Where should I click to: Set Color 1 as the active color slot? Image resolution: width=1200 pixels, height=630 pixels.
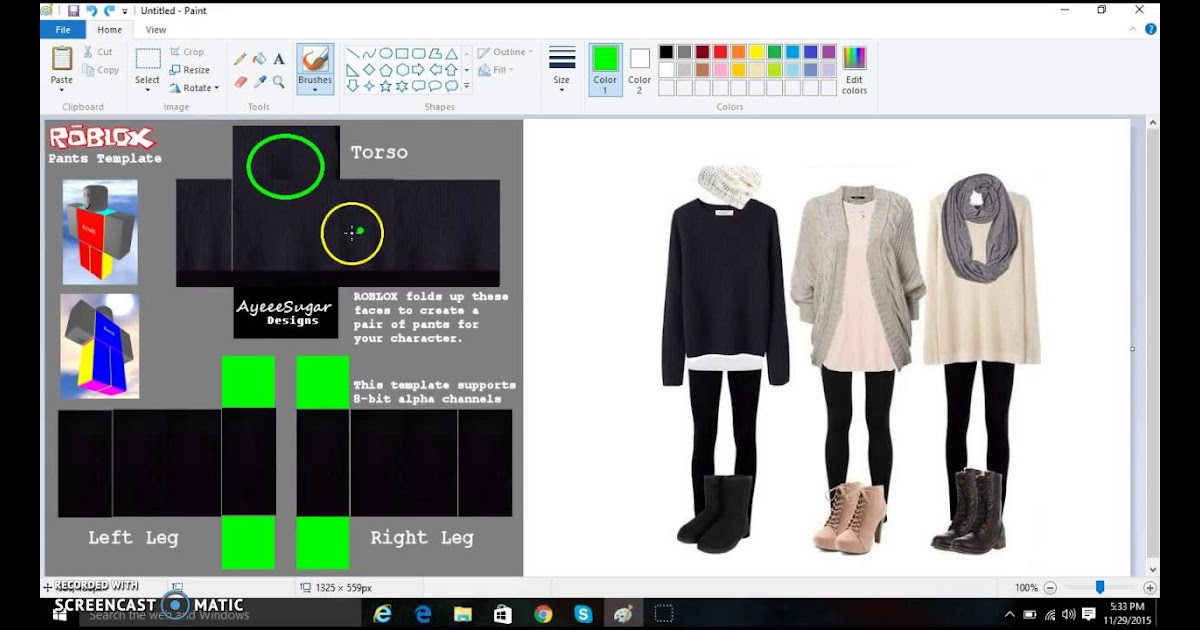coord(605,70)
